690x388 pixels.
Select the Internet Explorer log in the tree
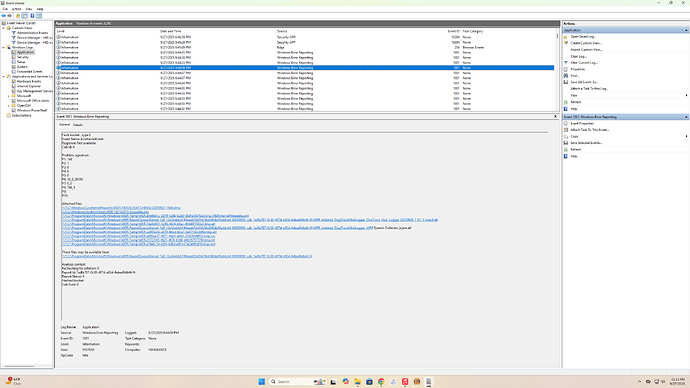(29, 86)
